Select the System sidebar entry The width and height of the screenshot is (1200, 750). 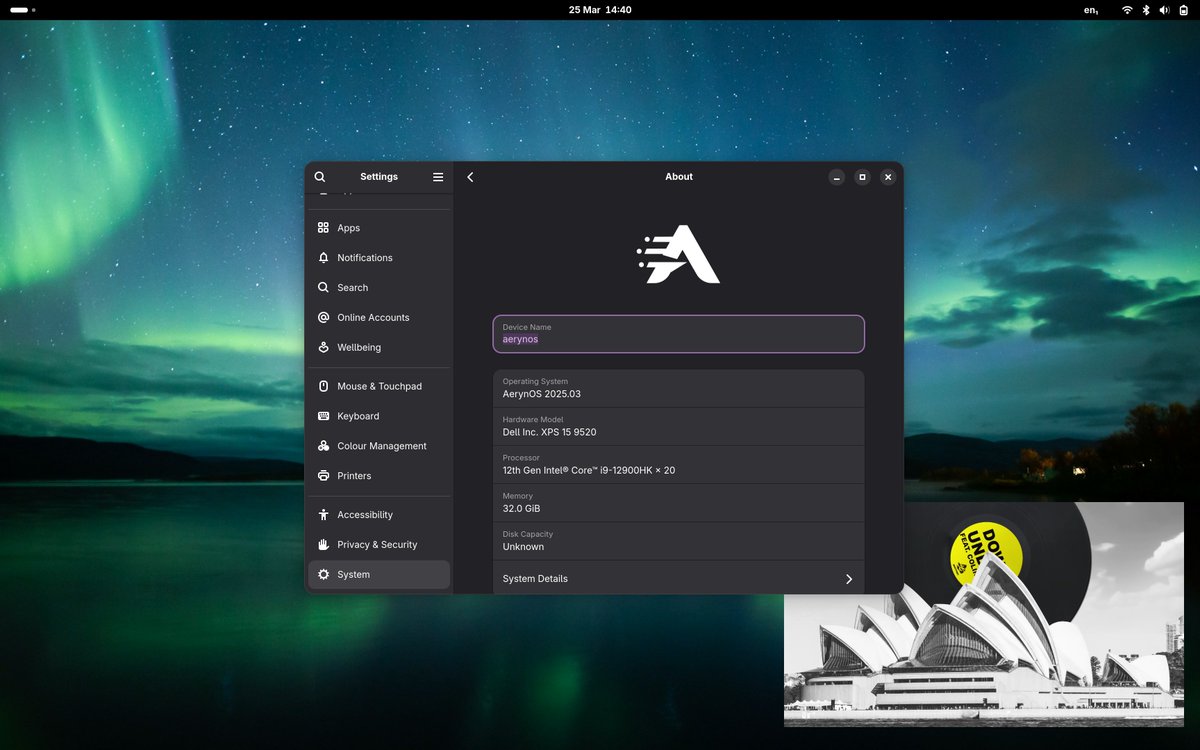379,574
